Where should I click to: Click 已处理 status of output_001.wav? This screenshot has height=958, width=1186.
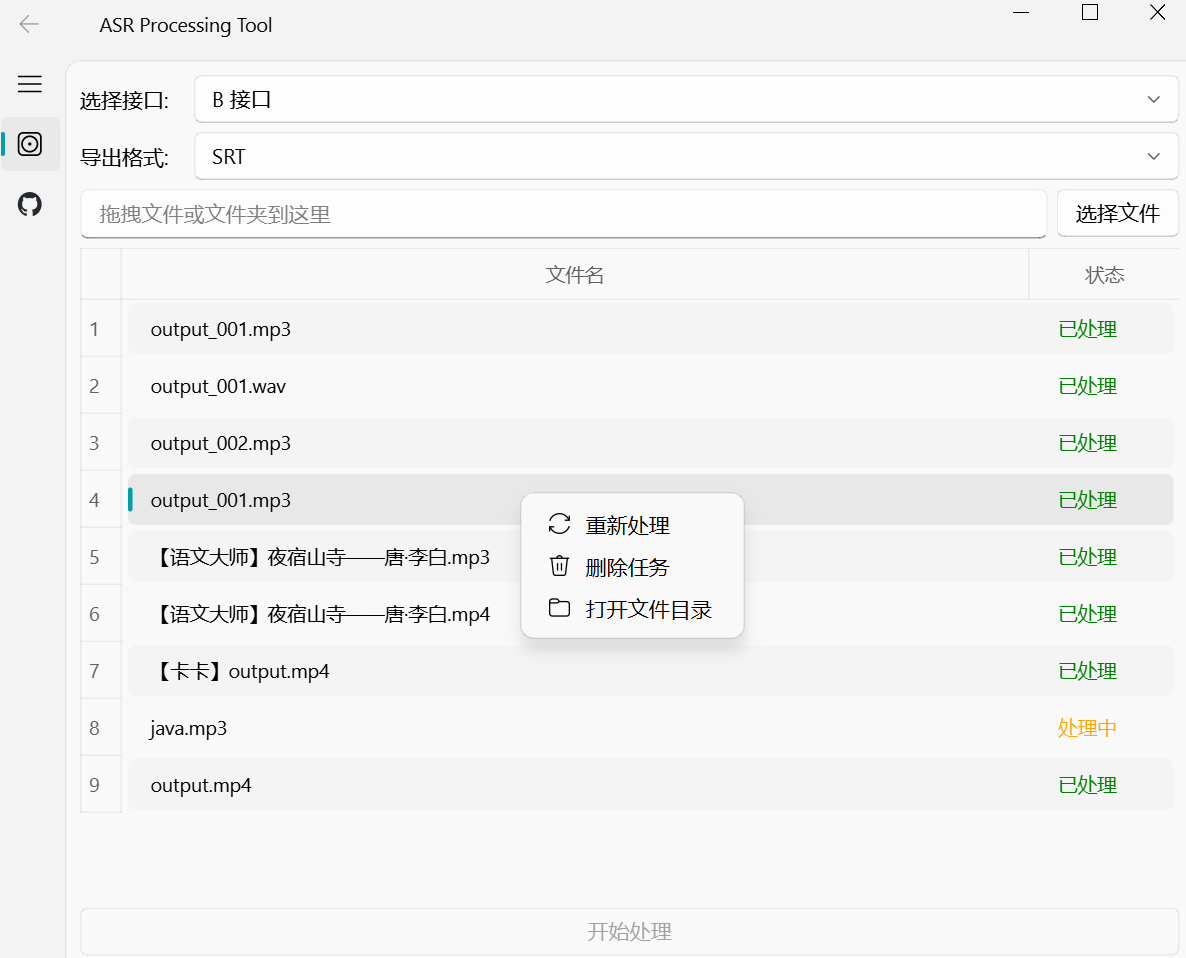point(1087,386)
